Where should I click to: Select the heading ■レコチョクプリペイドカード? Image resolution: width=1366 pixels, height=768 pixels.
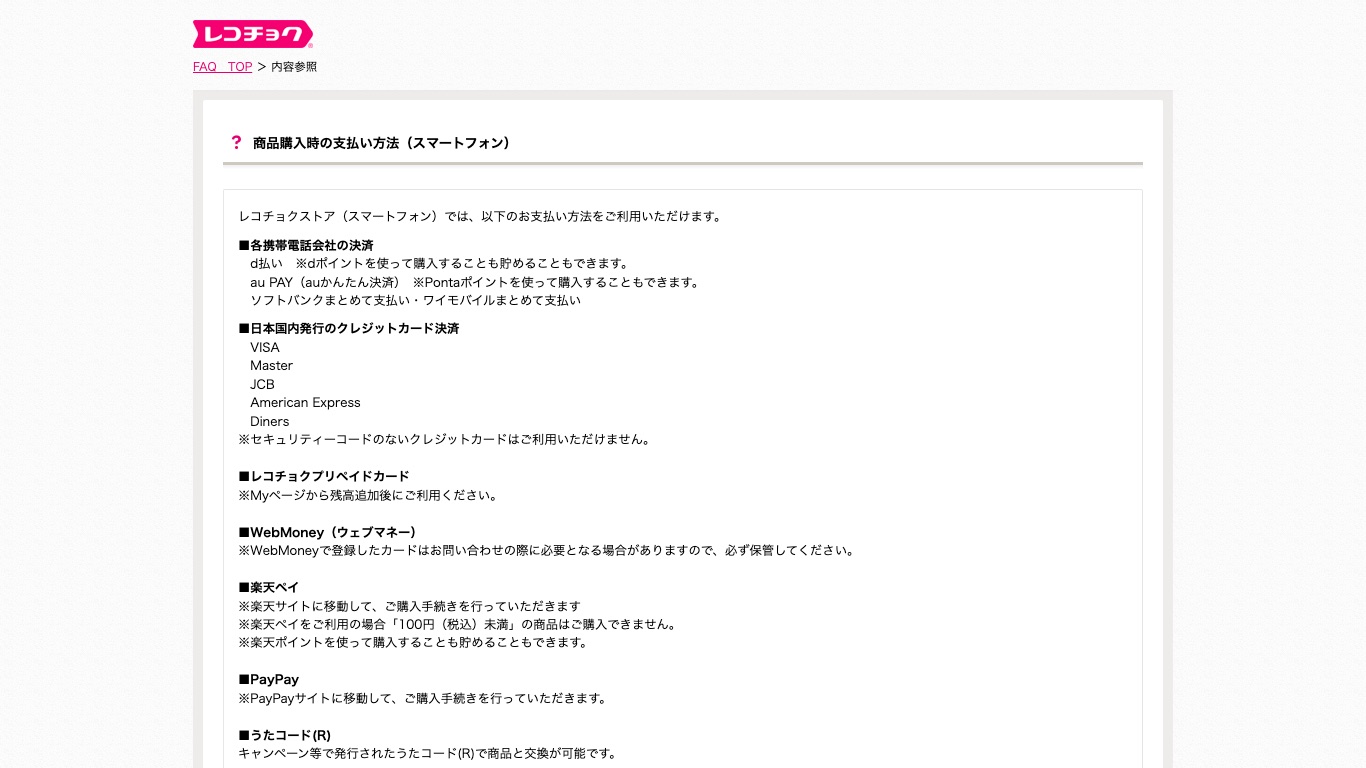tap(324, 476)
